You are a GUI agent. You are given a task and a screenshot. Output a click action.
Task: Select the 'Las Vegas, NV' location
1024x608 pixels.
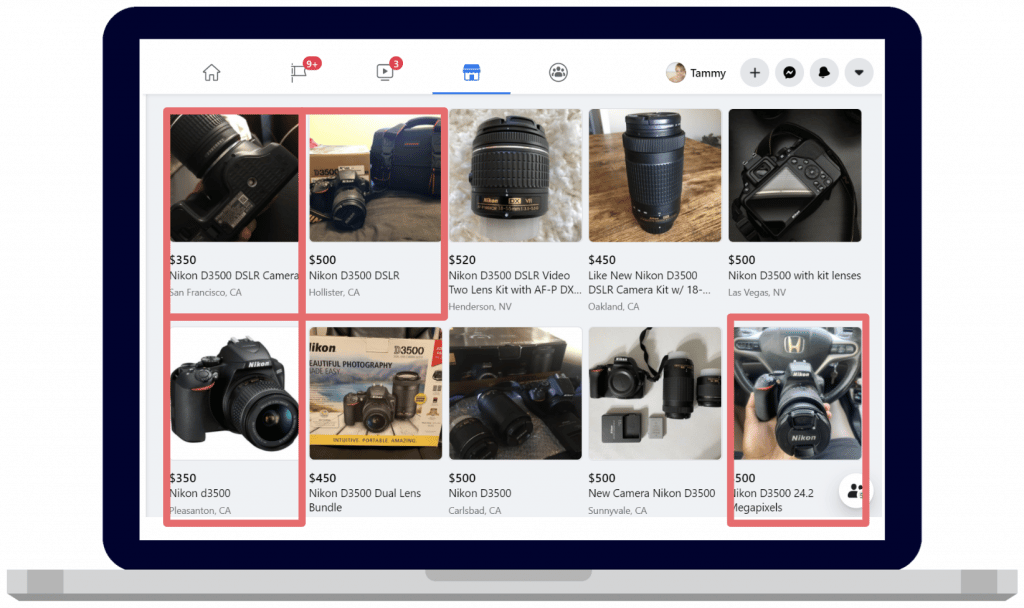757,293
